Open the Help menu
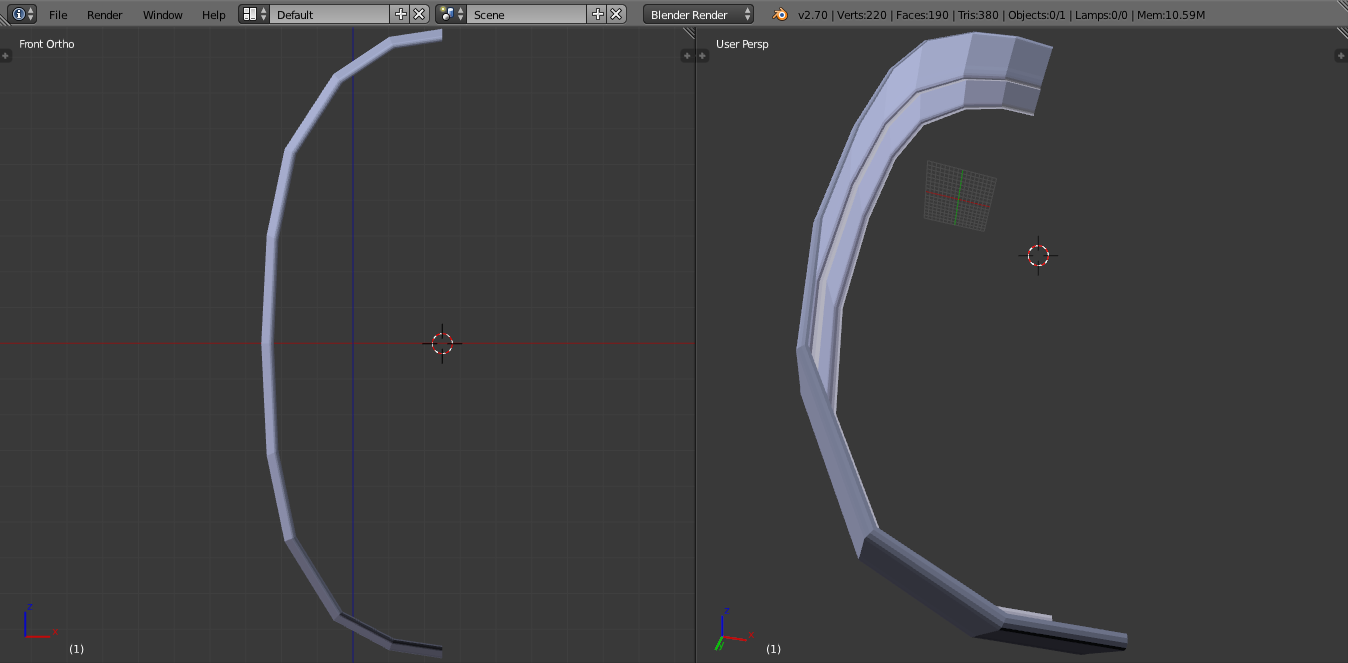 point(214,15)
